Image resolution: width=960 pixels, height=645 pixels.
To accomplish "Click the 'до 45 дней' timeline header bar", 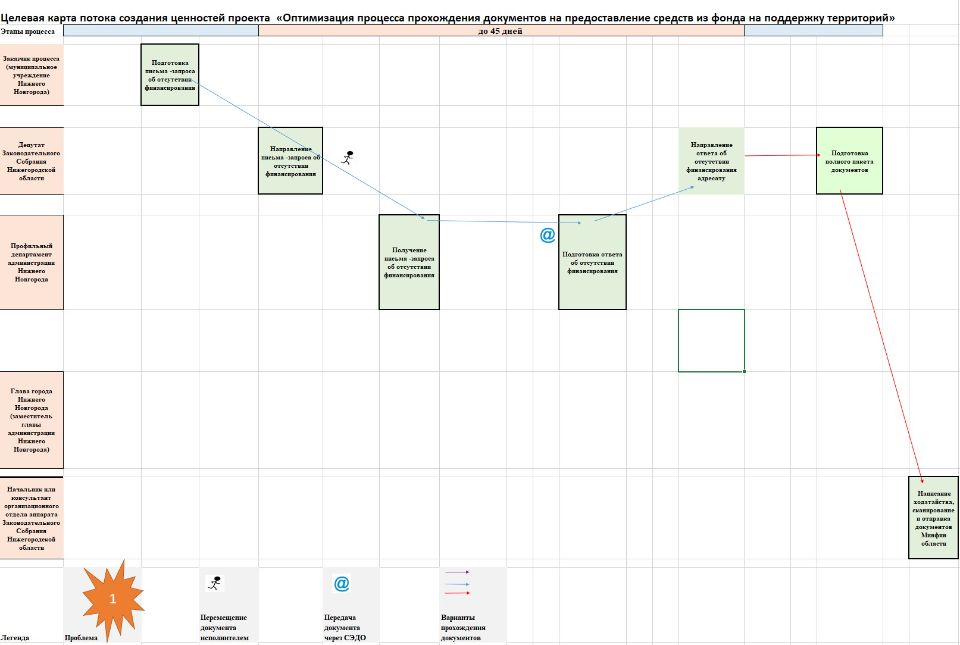I will point(500,31).
